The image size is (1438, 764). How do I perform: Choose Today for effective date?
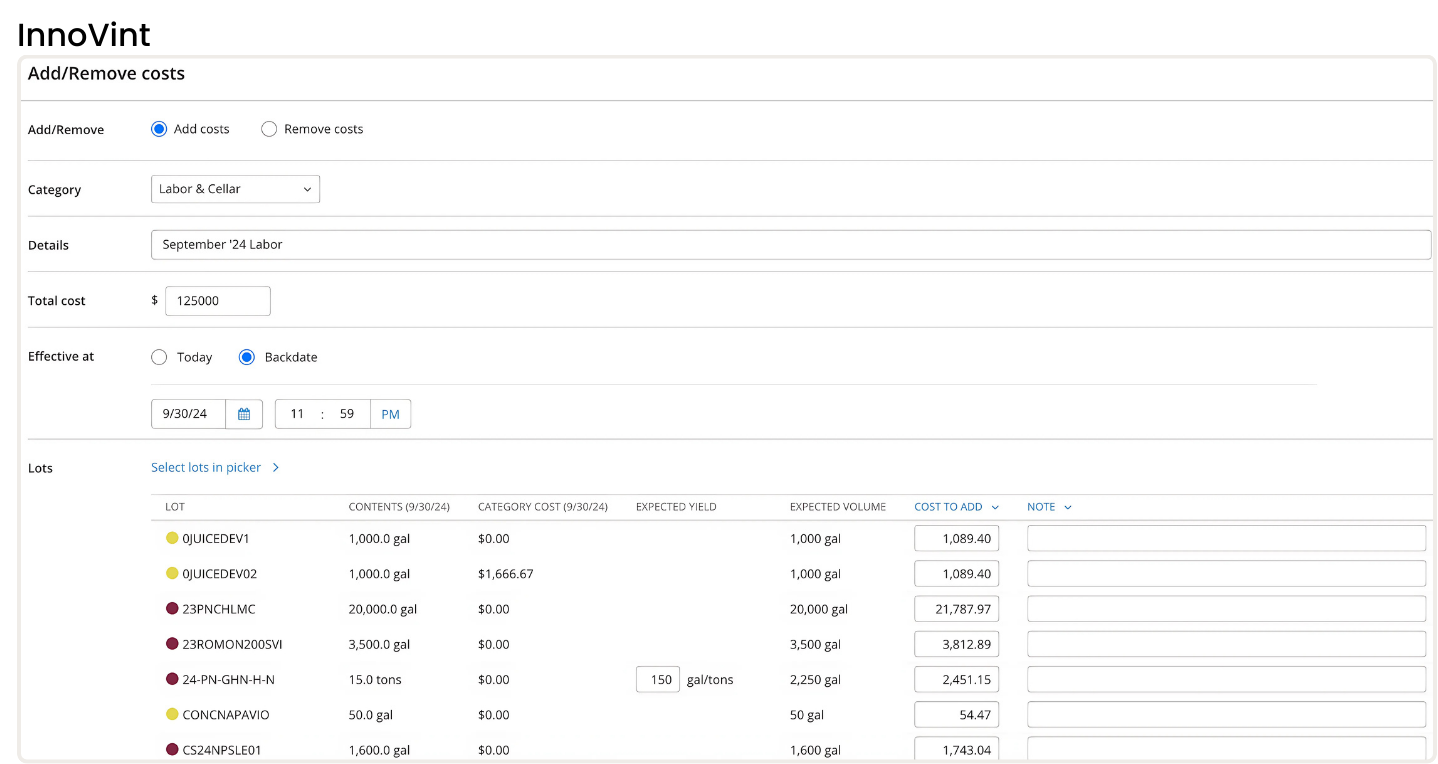pyautogui.click(x=159, y=357)
